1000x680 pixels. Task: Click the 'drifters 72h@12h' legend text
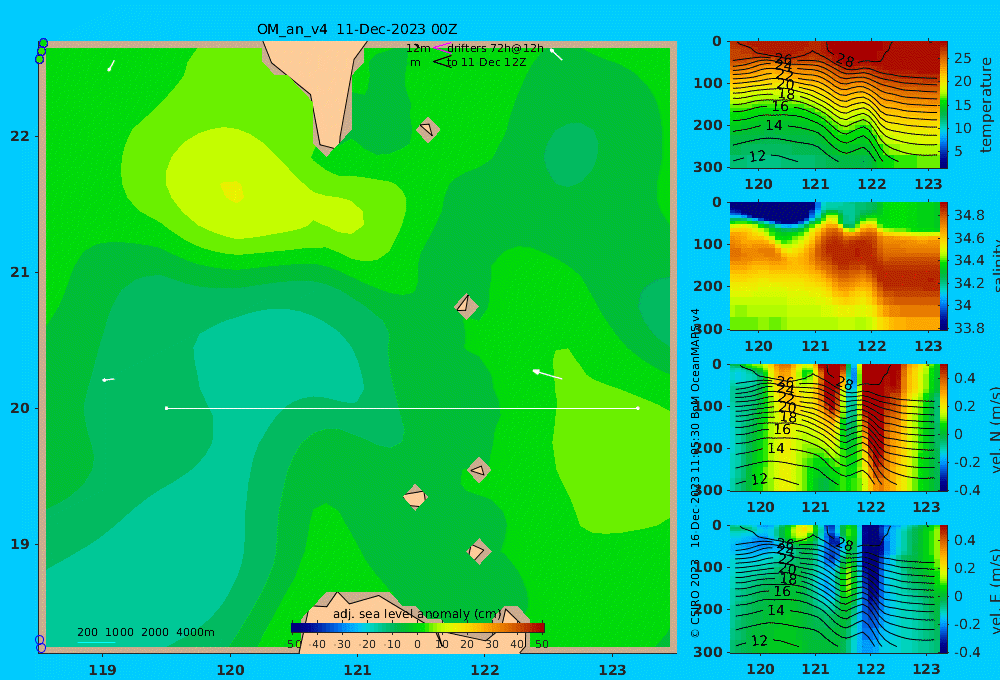point(495,48)
